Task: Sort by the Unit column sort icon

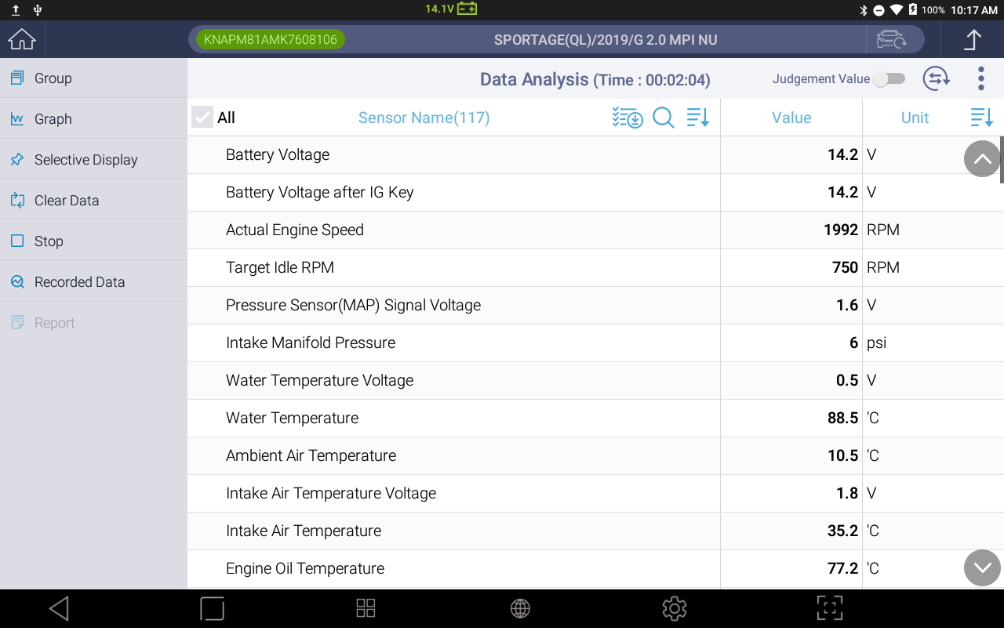Action: point(981,118)
